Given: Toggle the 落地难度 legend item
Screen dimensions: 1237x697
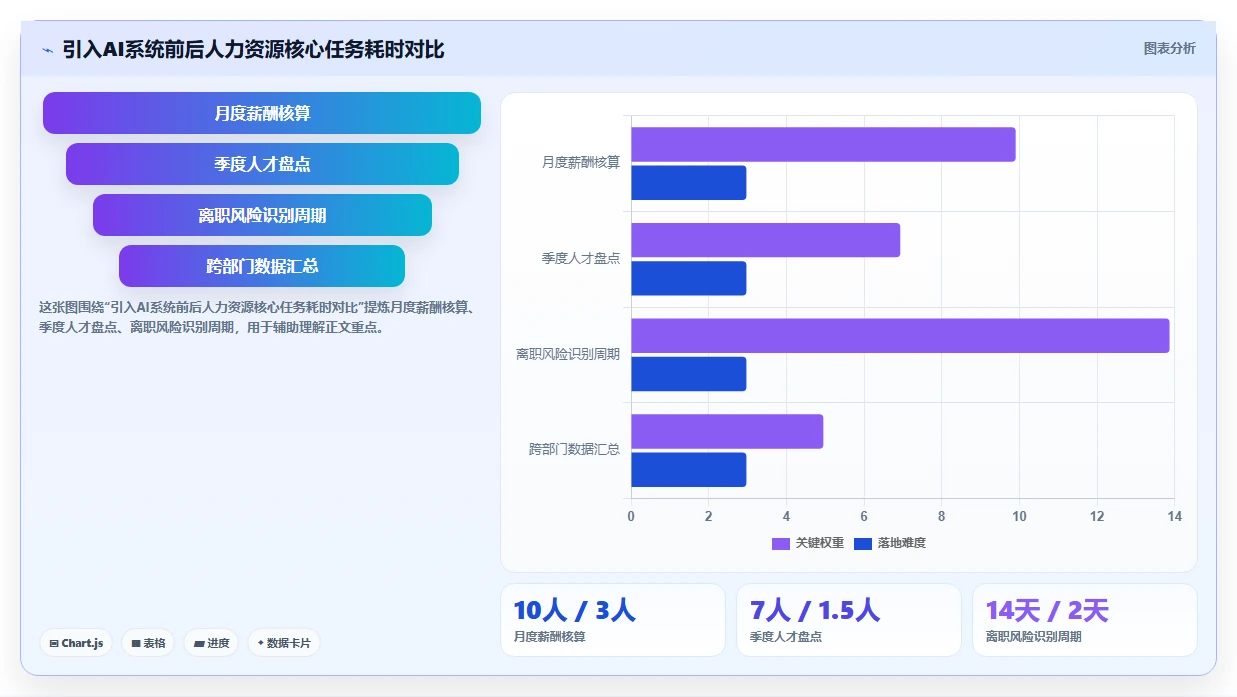Looking at the screenshot, I should [x=890, y=543].
